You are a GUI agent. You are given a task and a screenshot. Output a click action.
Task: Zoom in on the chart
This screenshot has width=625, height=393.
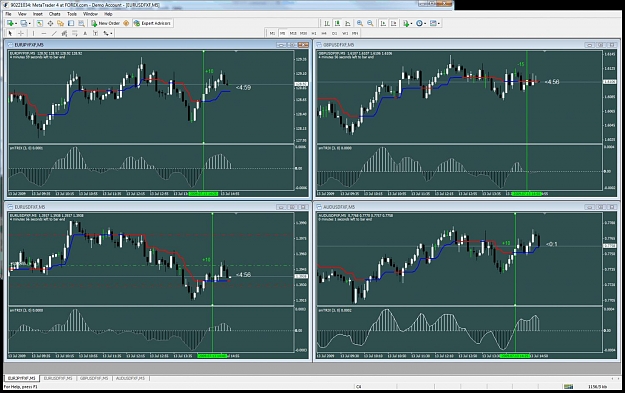(x=360, y=23)
